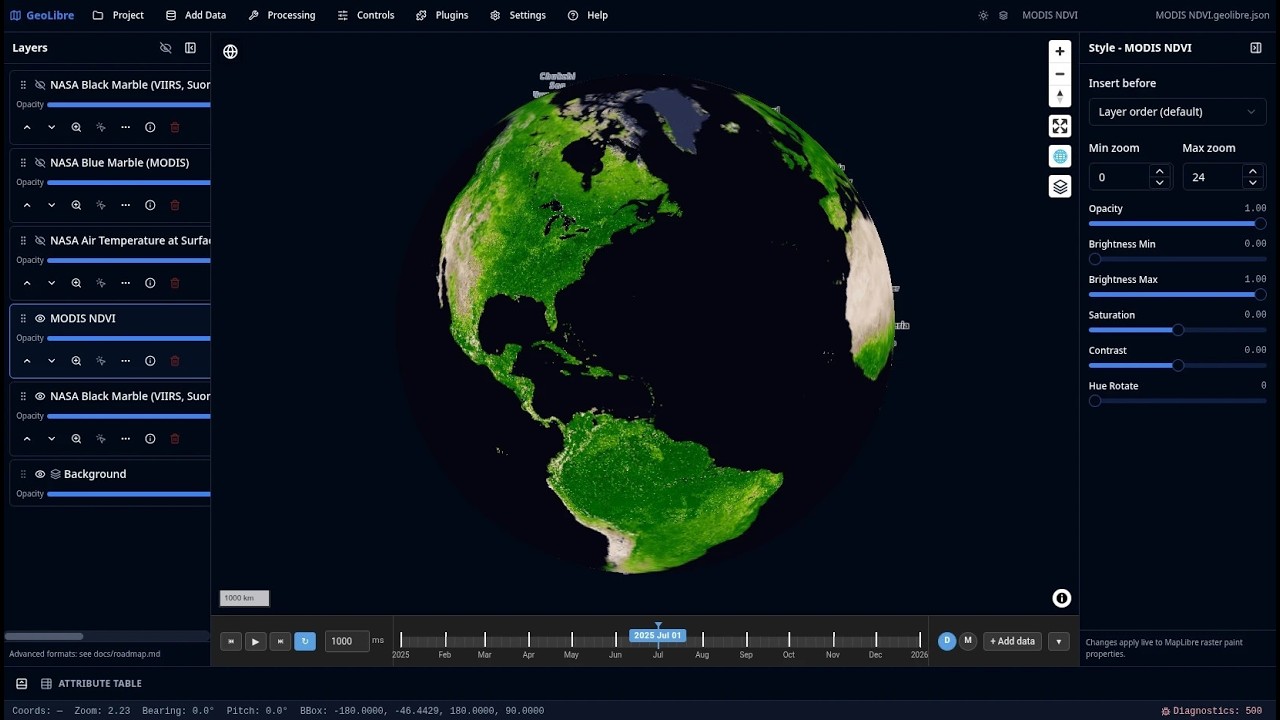Click the 2025 Jul 01 timeline marker
The width and height of the screenshot is (1280, 720).
pyautogui.click(x=657, y=636)
